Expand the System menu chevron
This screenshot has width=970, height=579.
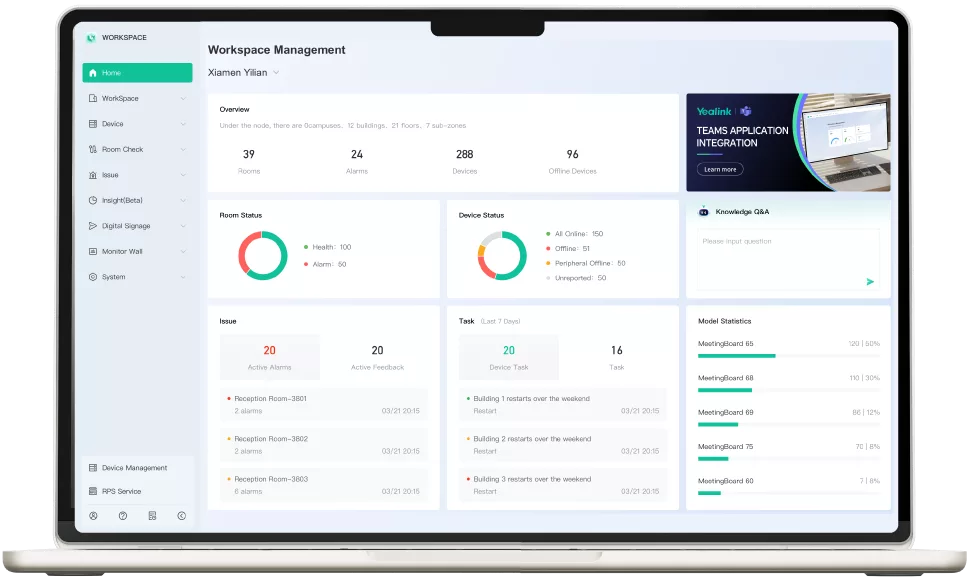click(183, 277)
